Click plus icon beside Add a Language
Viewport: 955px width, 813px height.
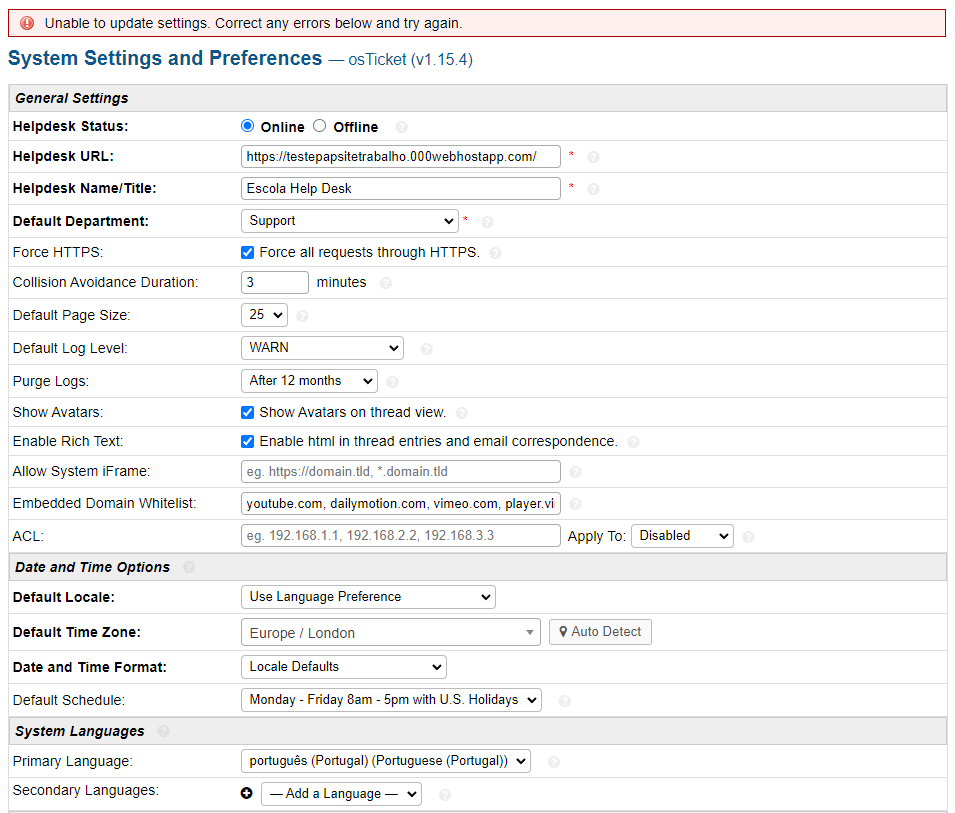[x=247, y=793]
